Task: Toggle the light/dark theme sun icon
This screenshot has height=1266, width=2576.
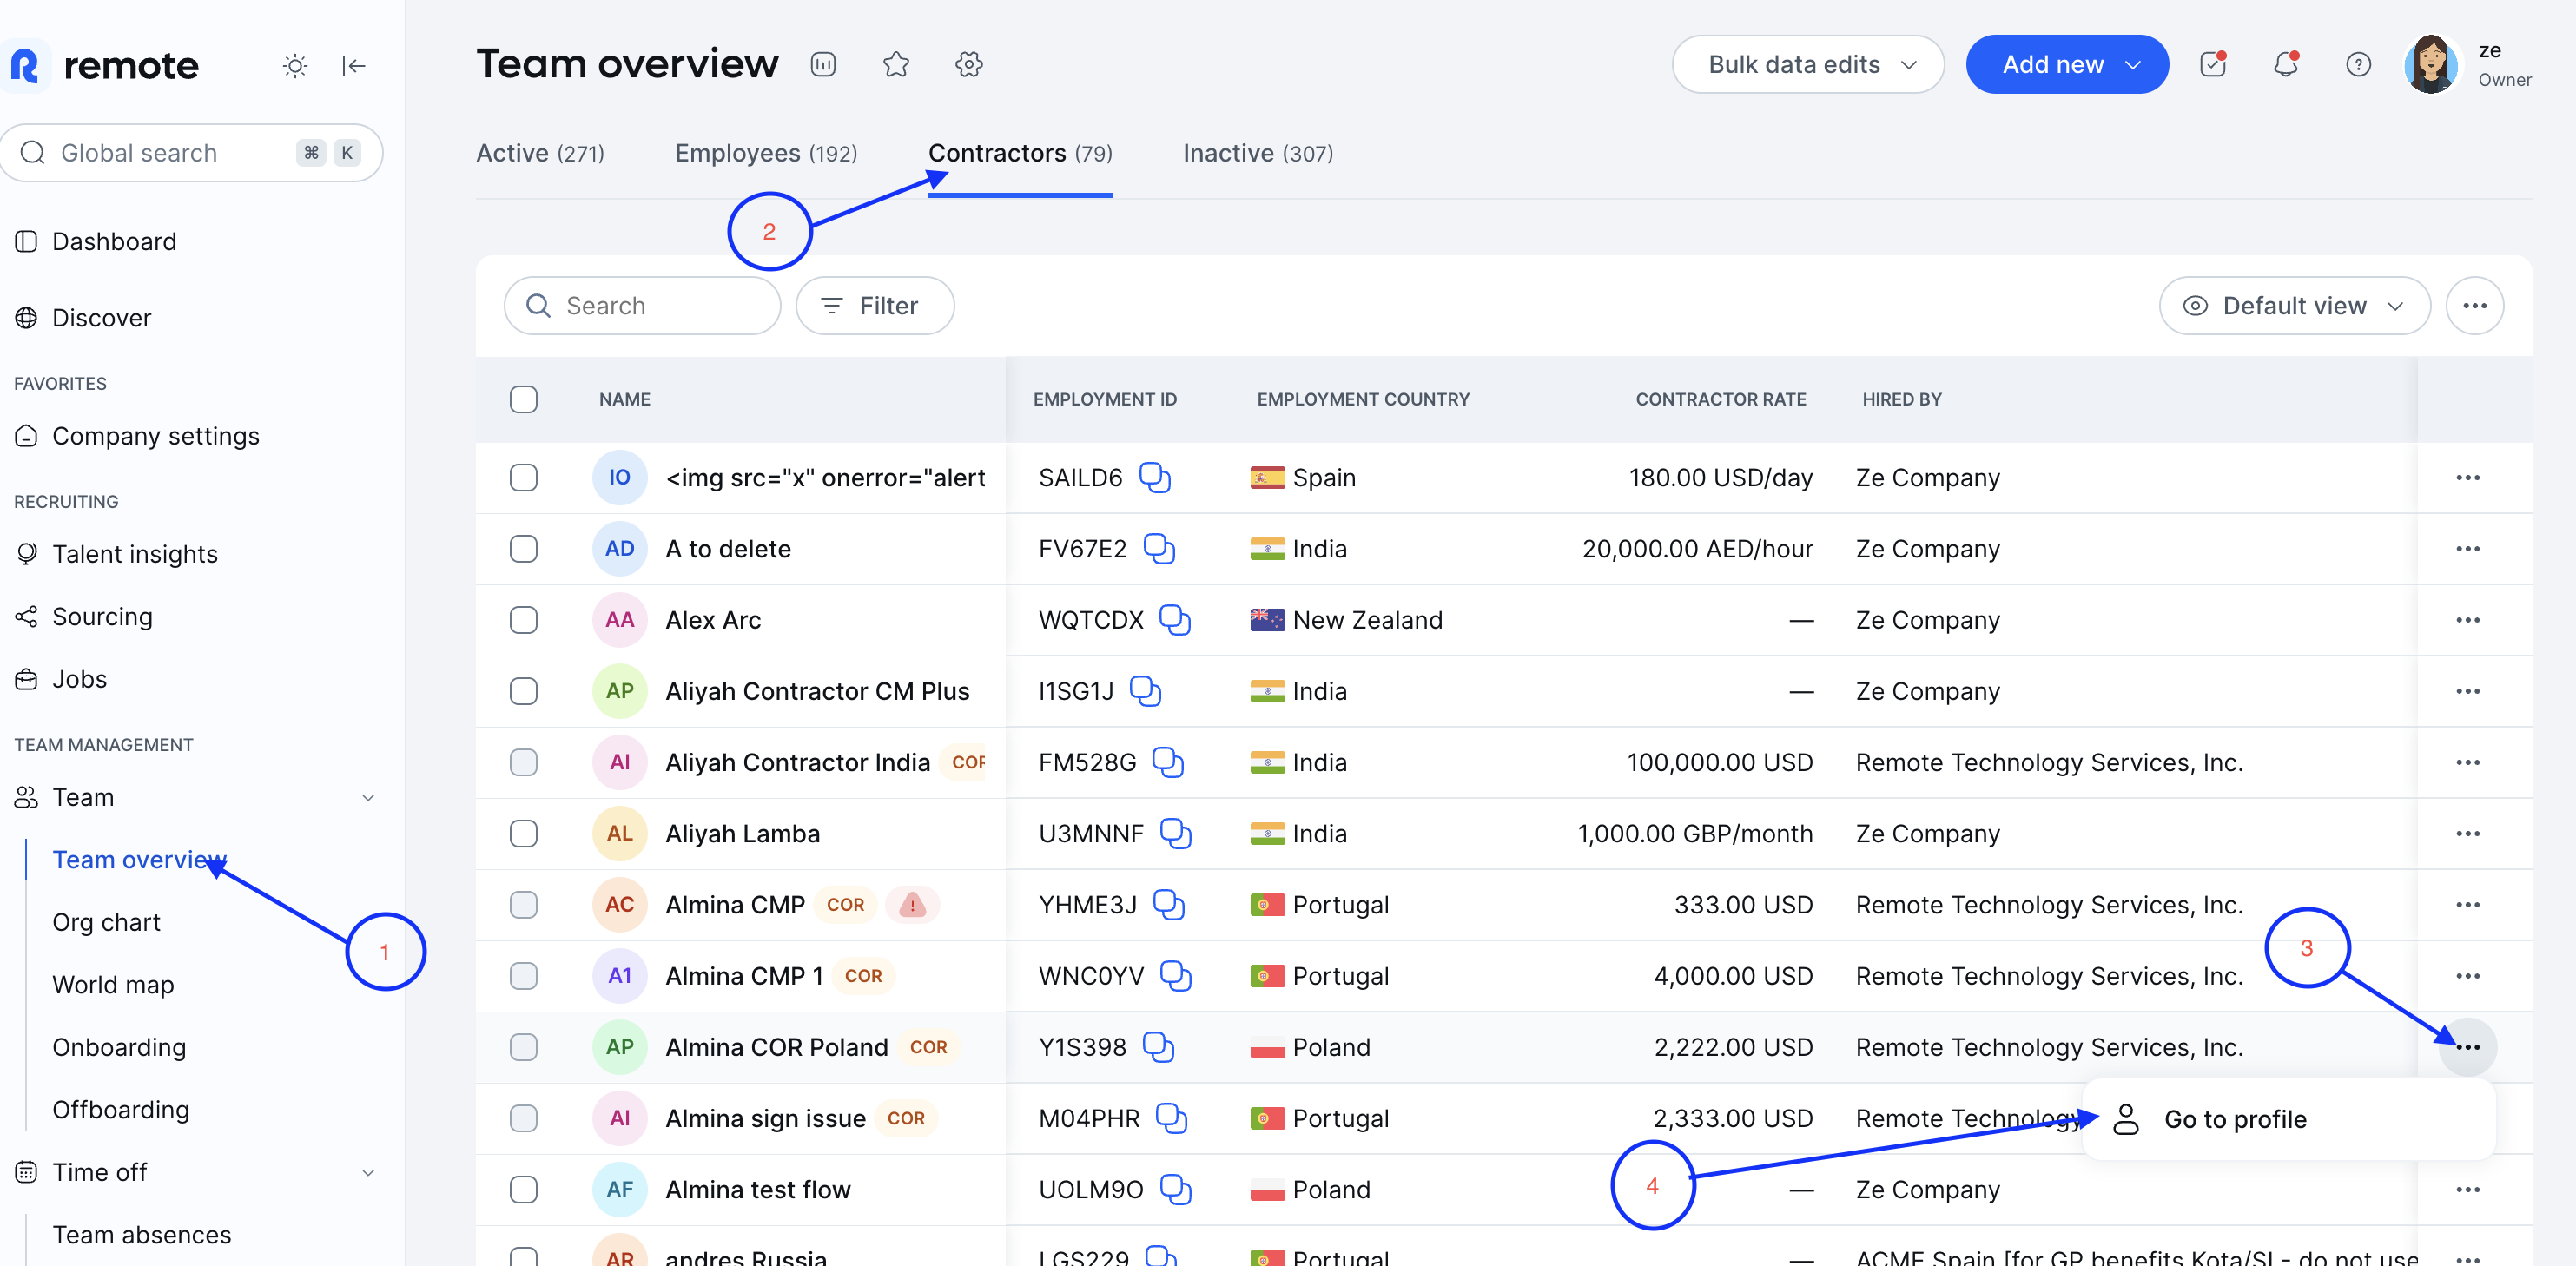Action: point(295,66)
